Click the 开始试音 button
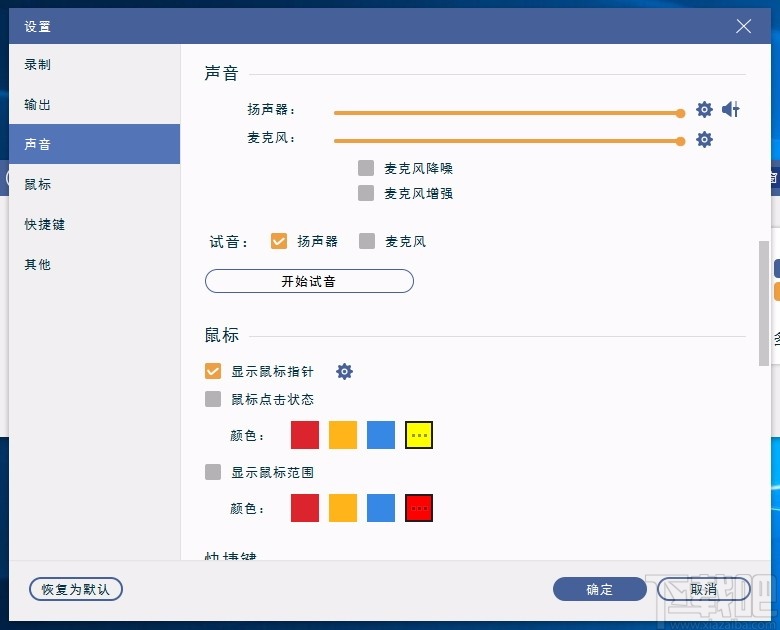780x630 pixels. (309, 281)
